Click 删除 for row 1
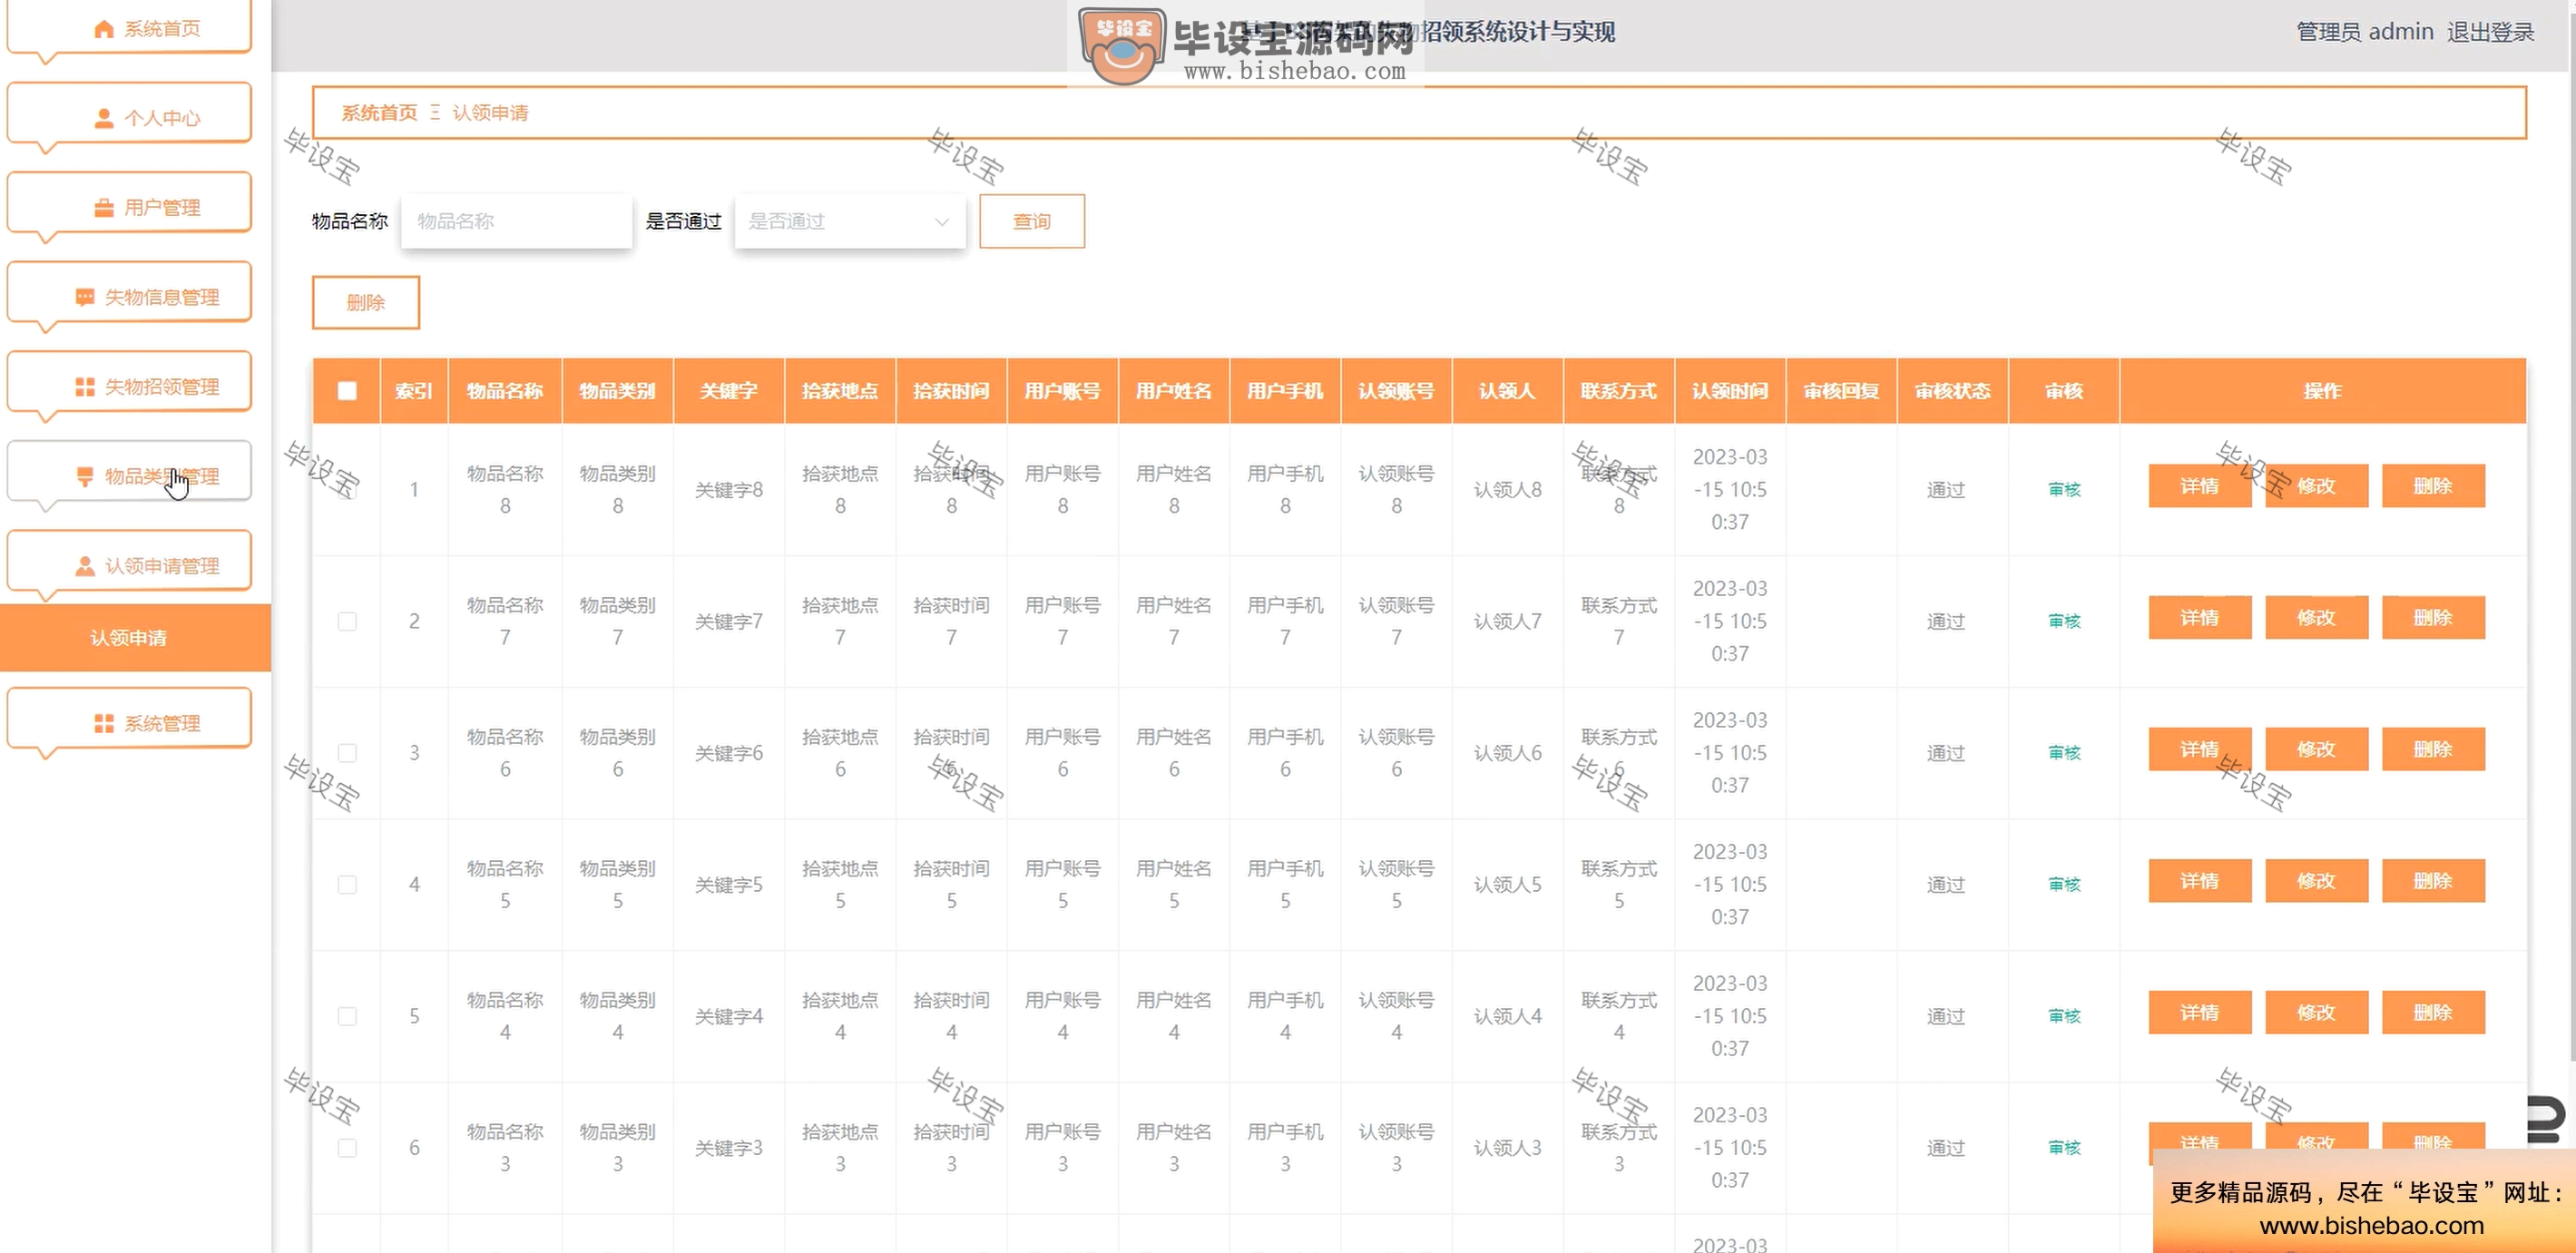The height and width of the screenshot is (1253, 2576). tap(2433, 486)
